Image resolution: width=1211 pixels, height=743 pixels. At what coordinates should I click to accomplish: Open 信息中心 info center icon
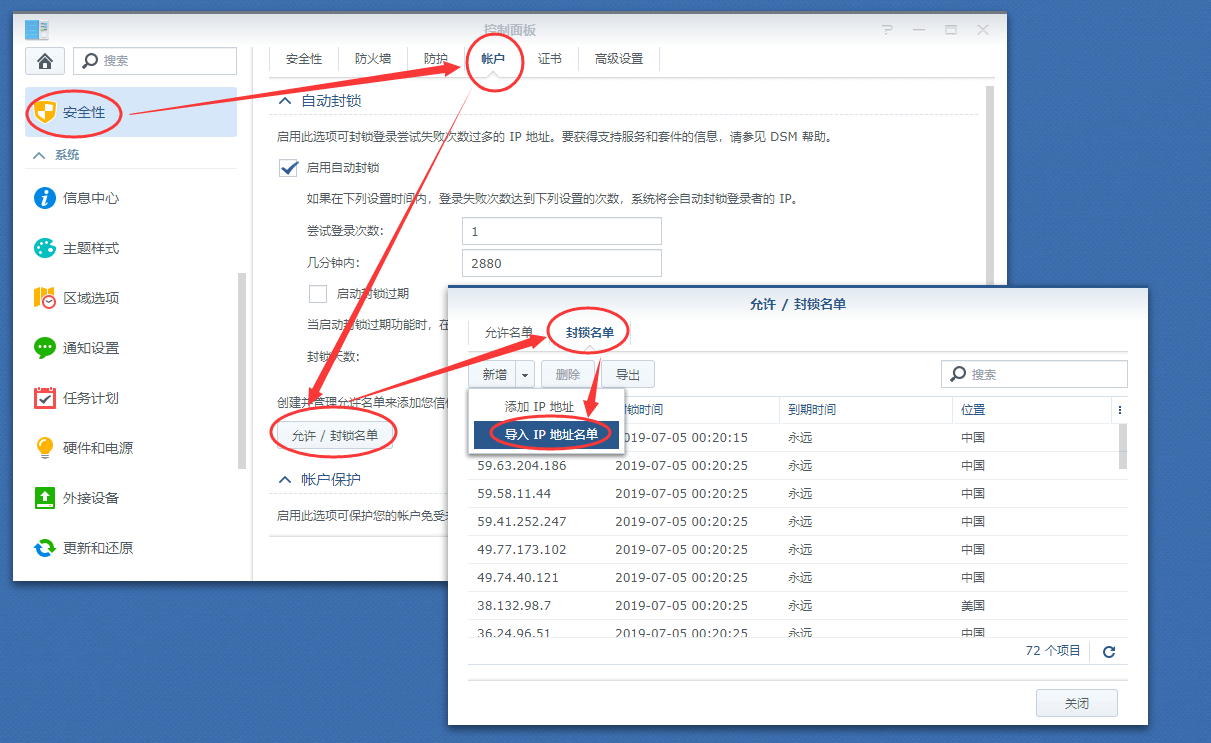pos(45,198)
